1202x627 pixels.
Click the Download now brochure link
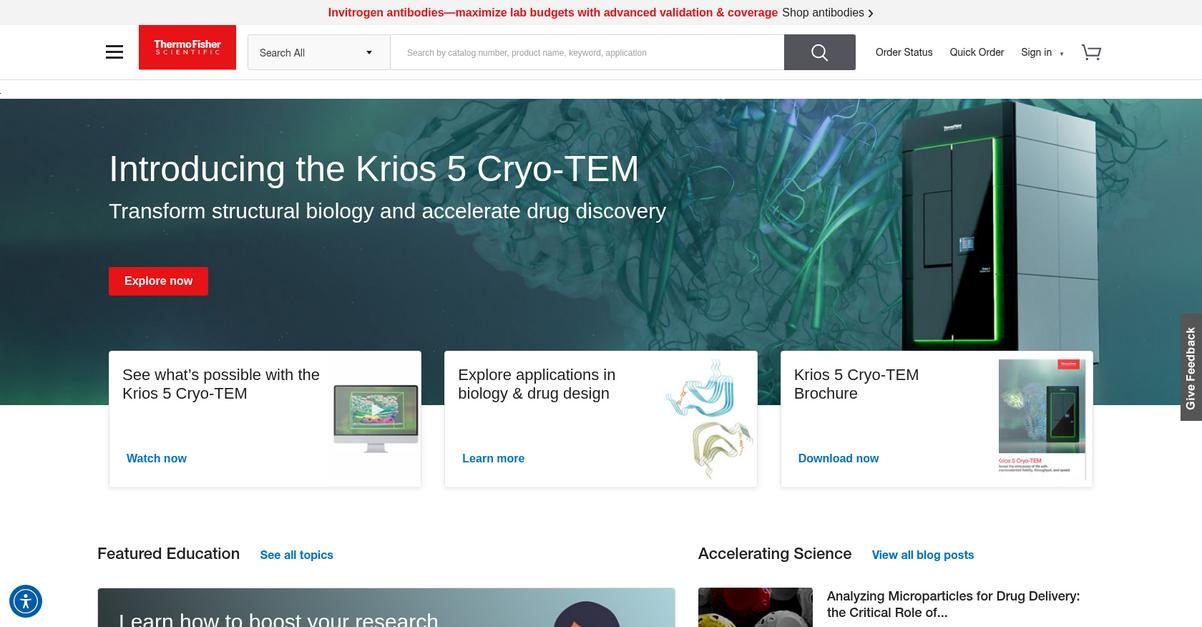pos(838,458)
